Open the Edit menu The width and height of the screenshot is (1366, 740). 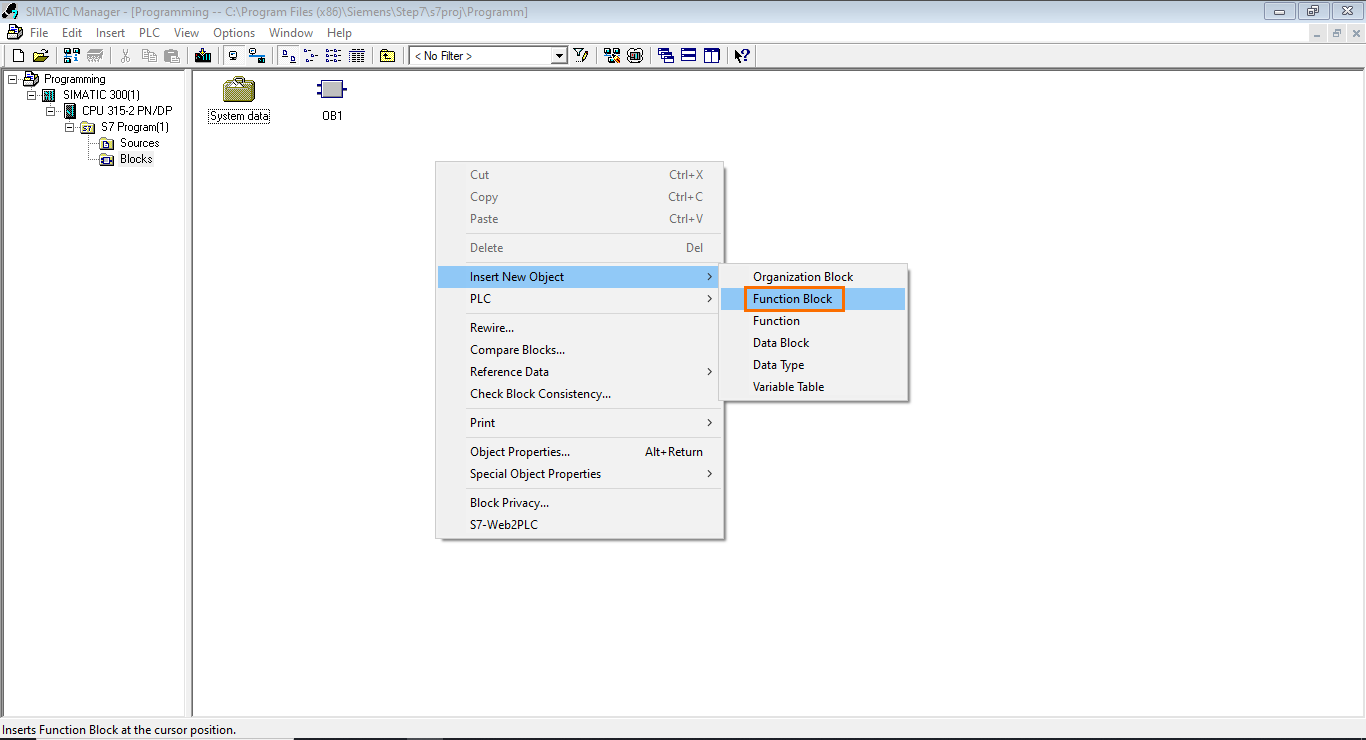pos(72,33)
